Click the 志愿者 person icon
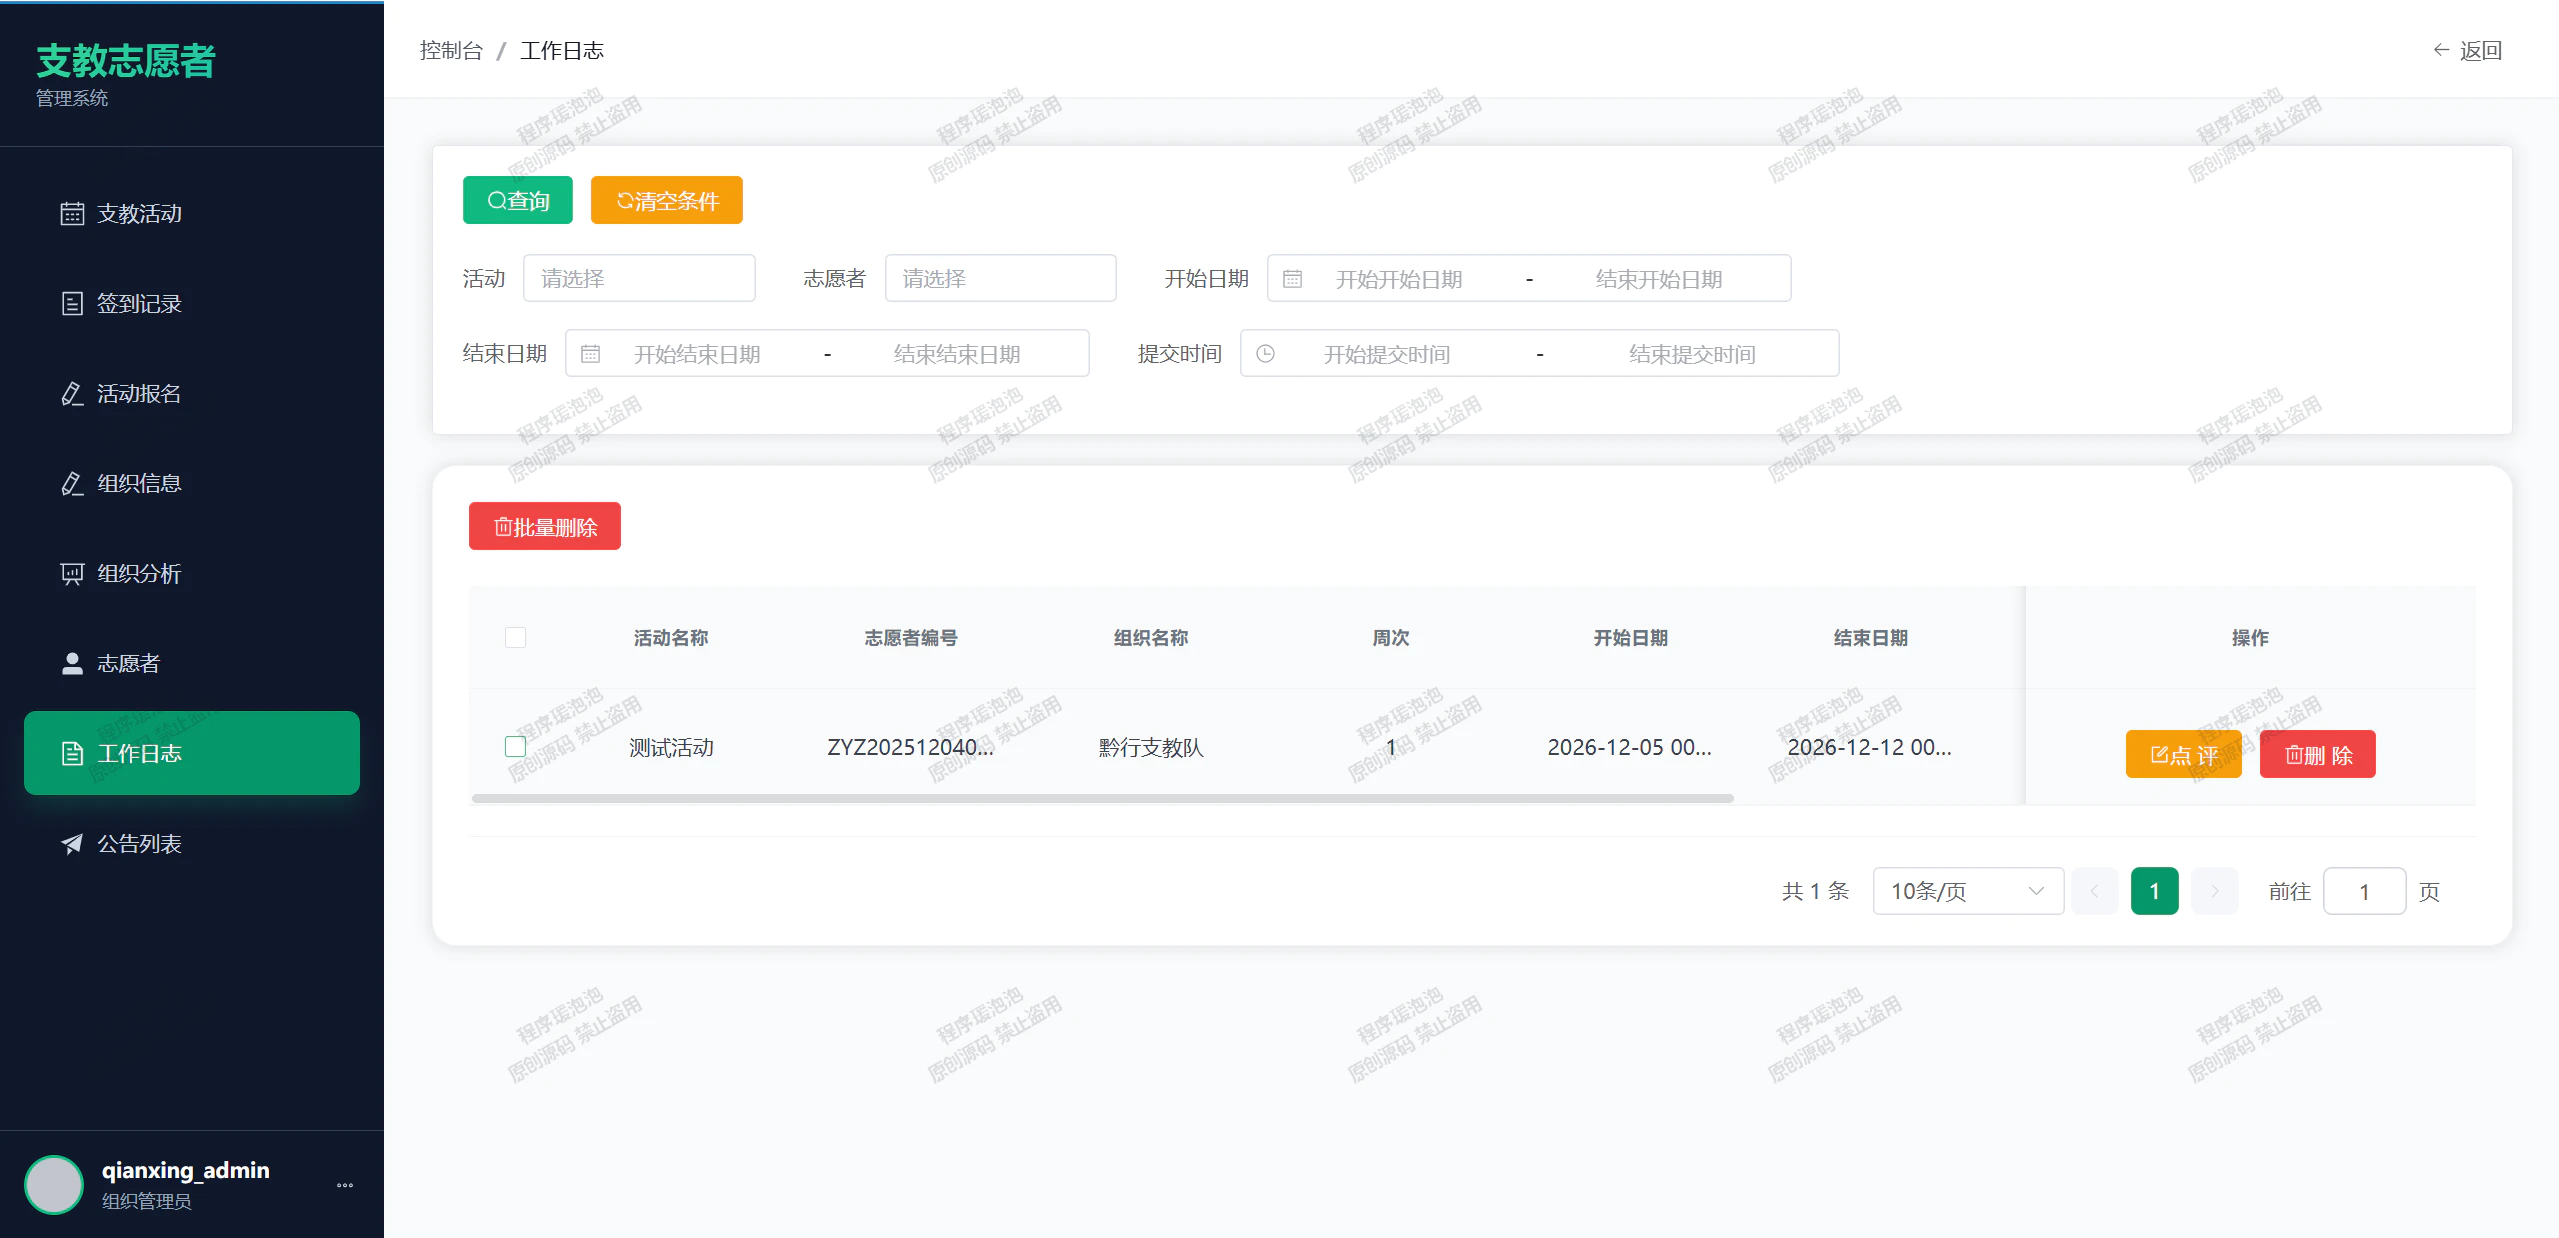Viewport: 2559px width, 1238px height. tap(72, 664)
